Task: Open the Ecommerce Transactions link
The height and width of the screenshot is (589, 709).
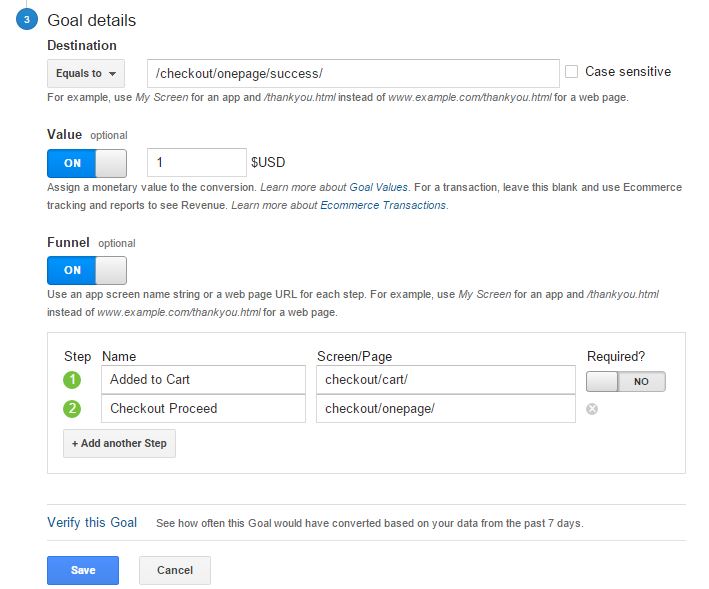Action: (383, 205)
